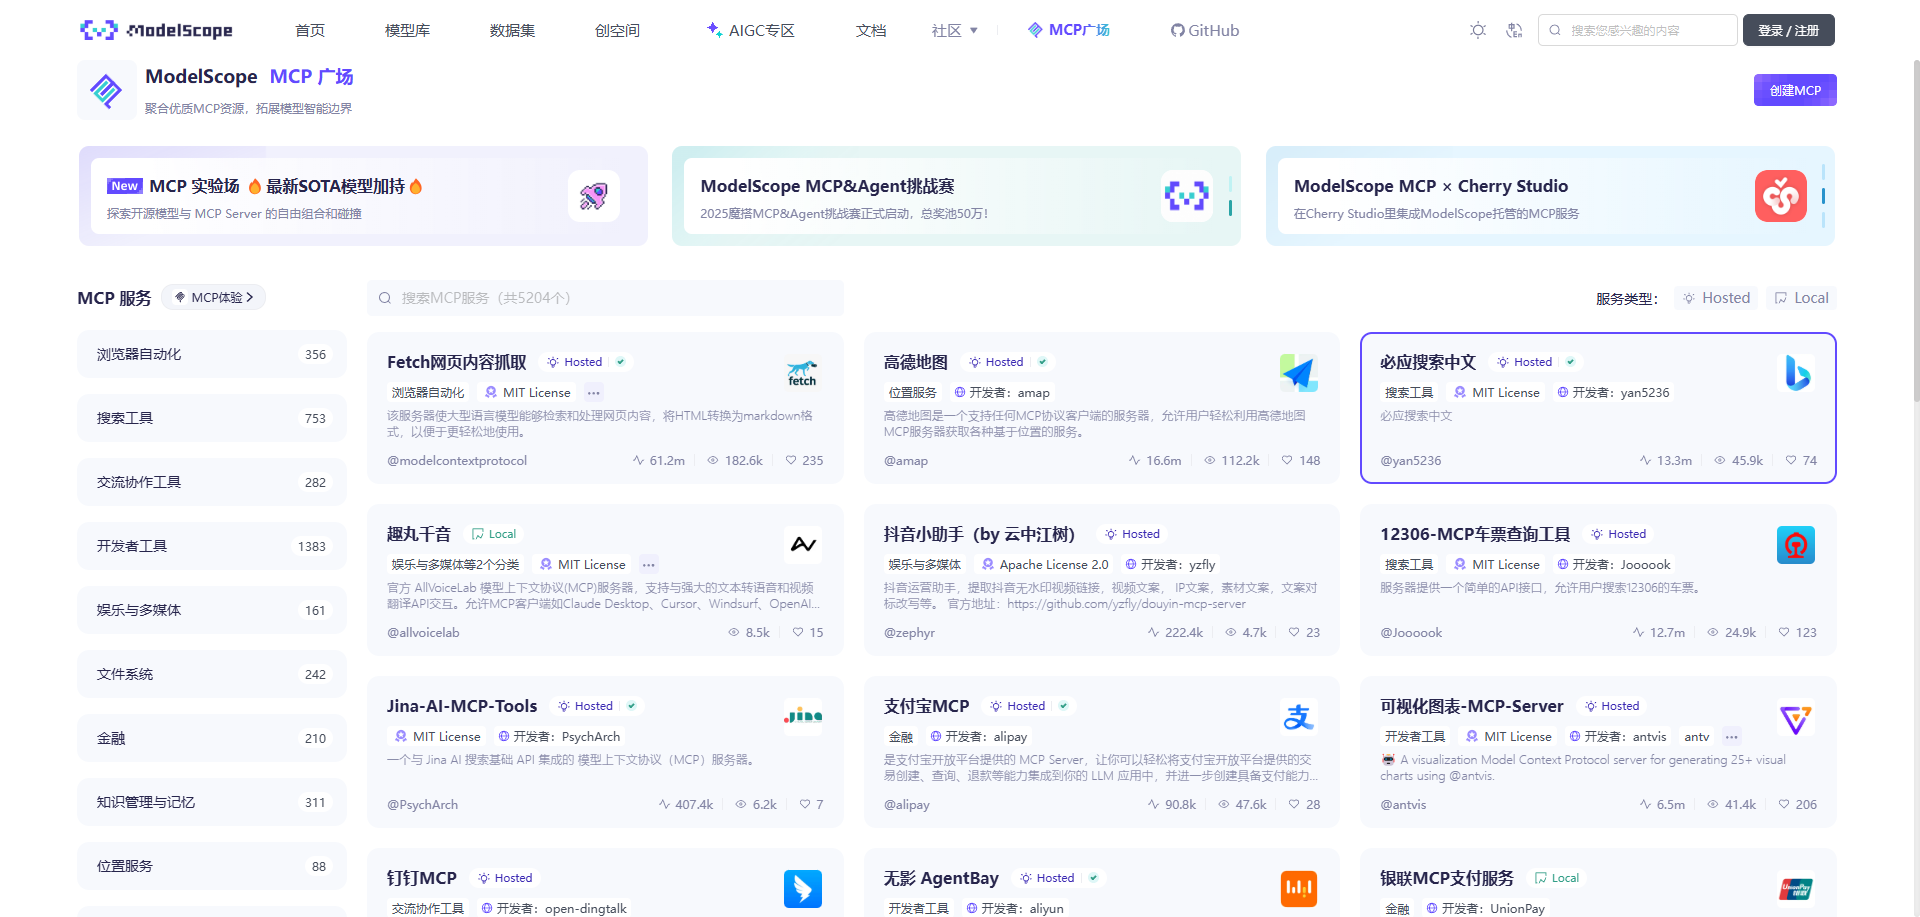Open the @alipay author link

tap(906, 805)
